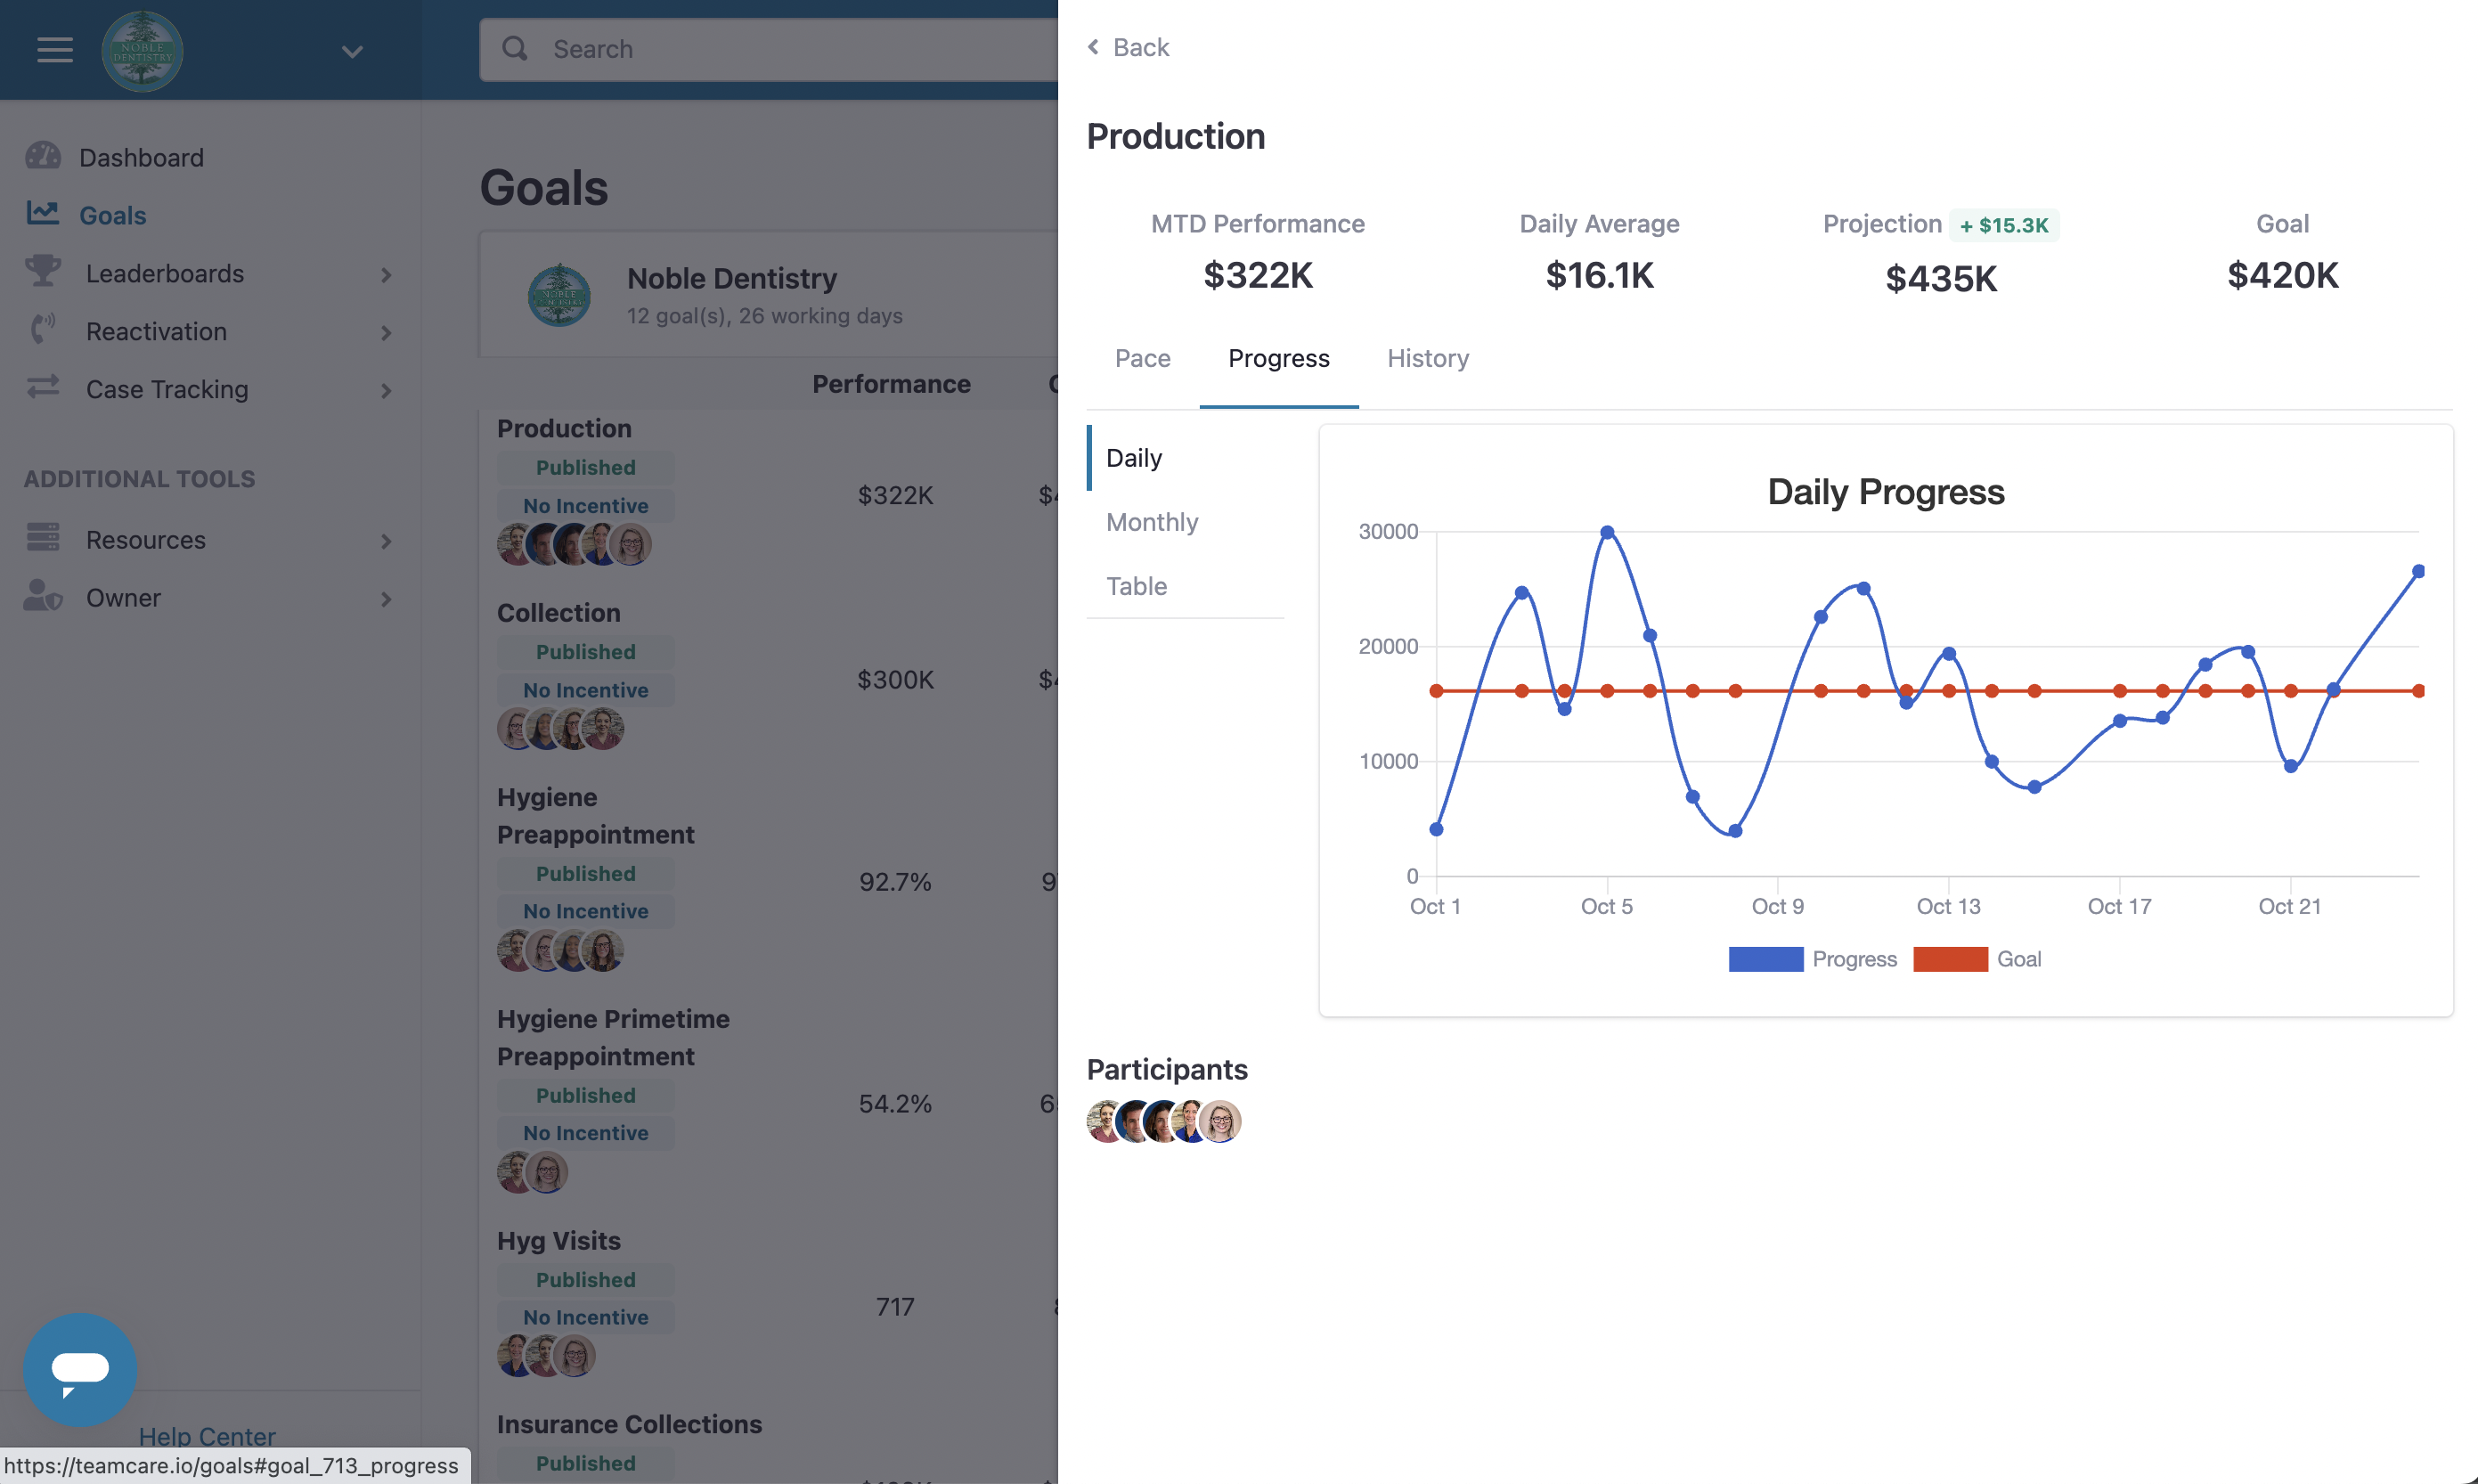Click the Owner user-shield icon

click(43, 595)
